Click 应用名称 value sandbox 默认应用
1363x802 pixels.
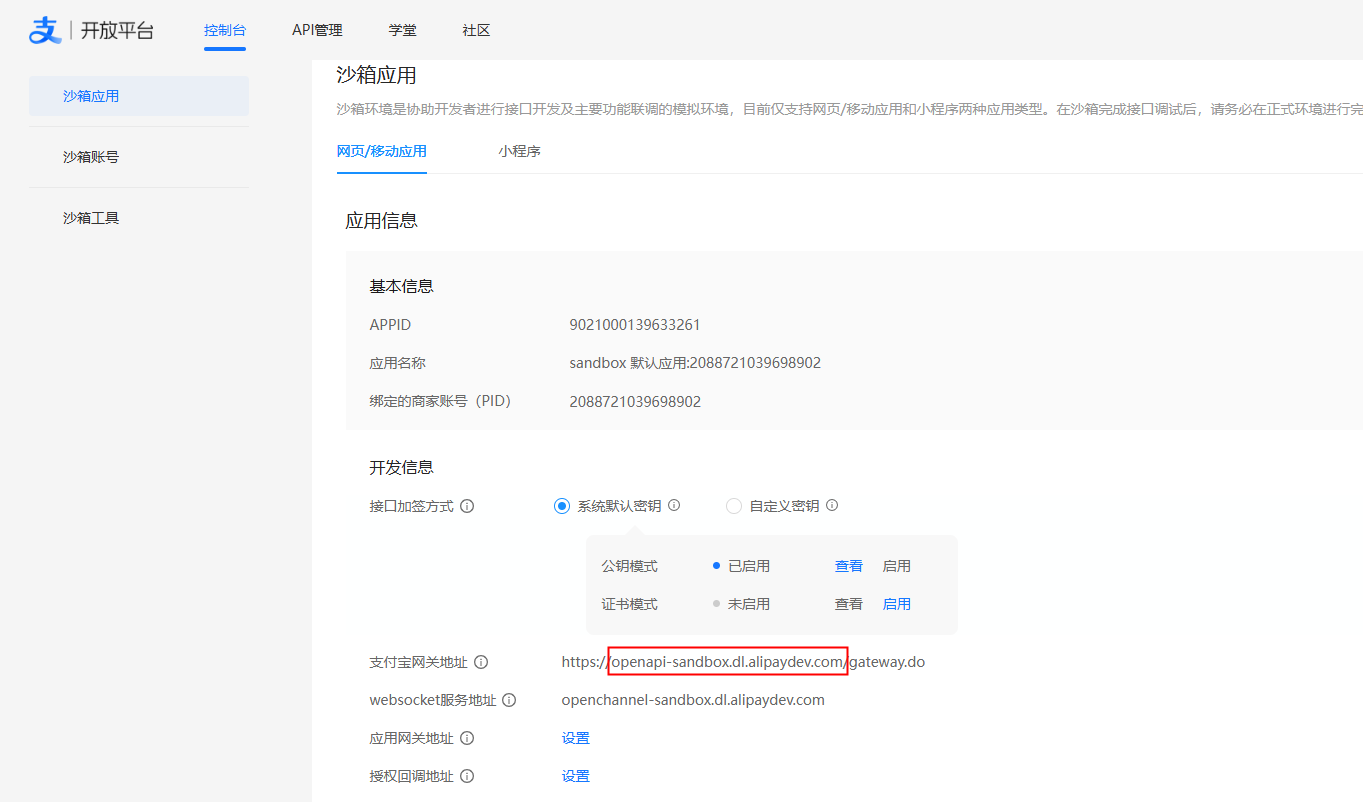point(695,363)
